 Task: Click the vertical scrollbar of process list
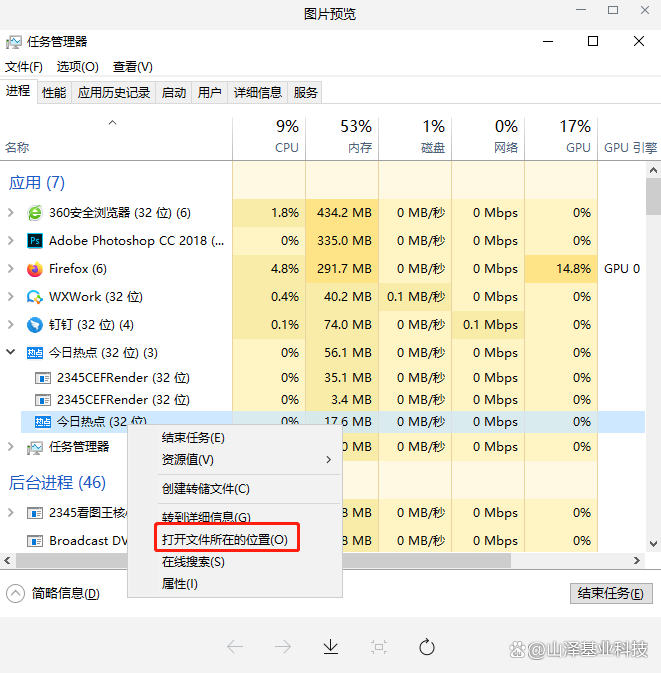click(653, 350)
